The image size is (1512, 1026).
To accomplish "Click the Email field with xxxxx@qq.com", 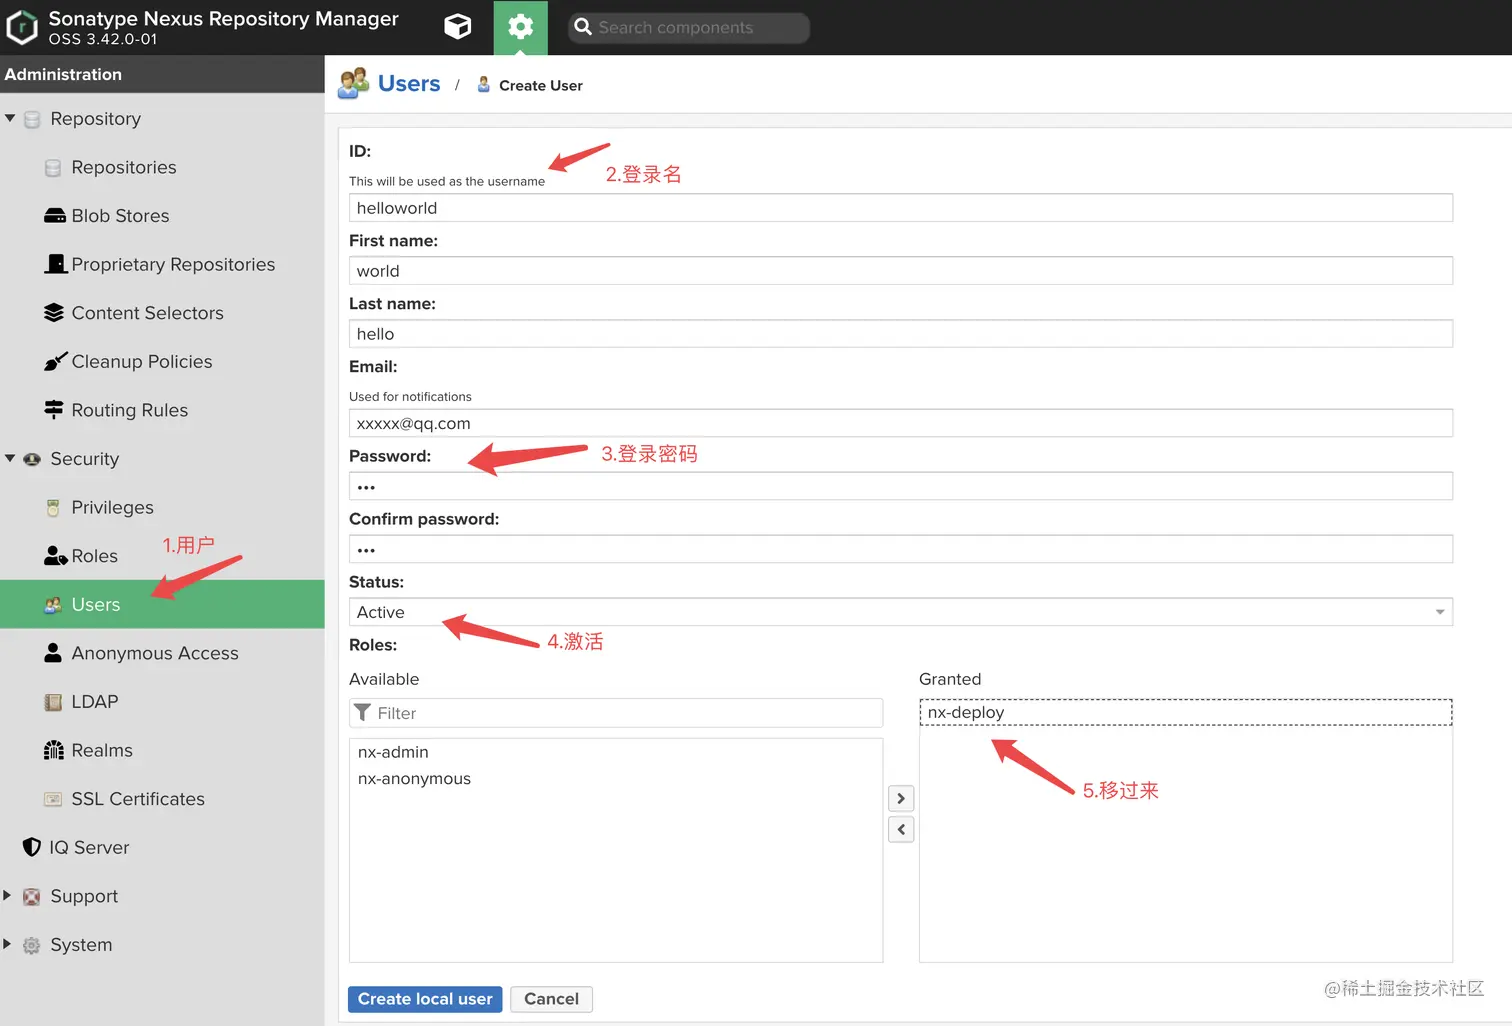I will (901, 423).
